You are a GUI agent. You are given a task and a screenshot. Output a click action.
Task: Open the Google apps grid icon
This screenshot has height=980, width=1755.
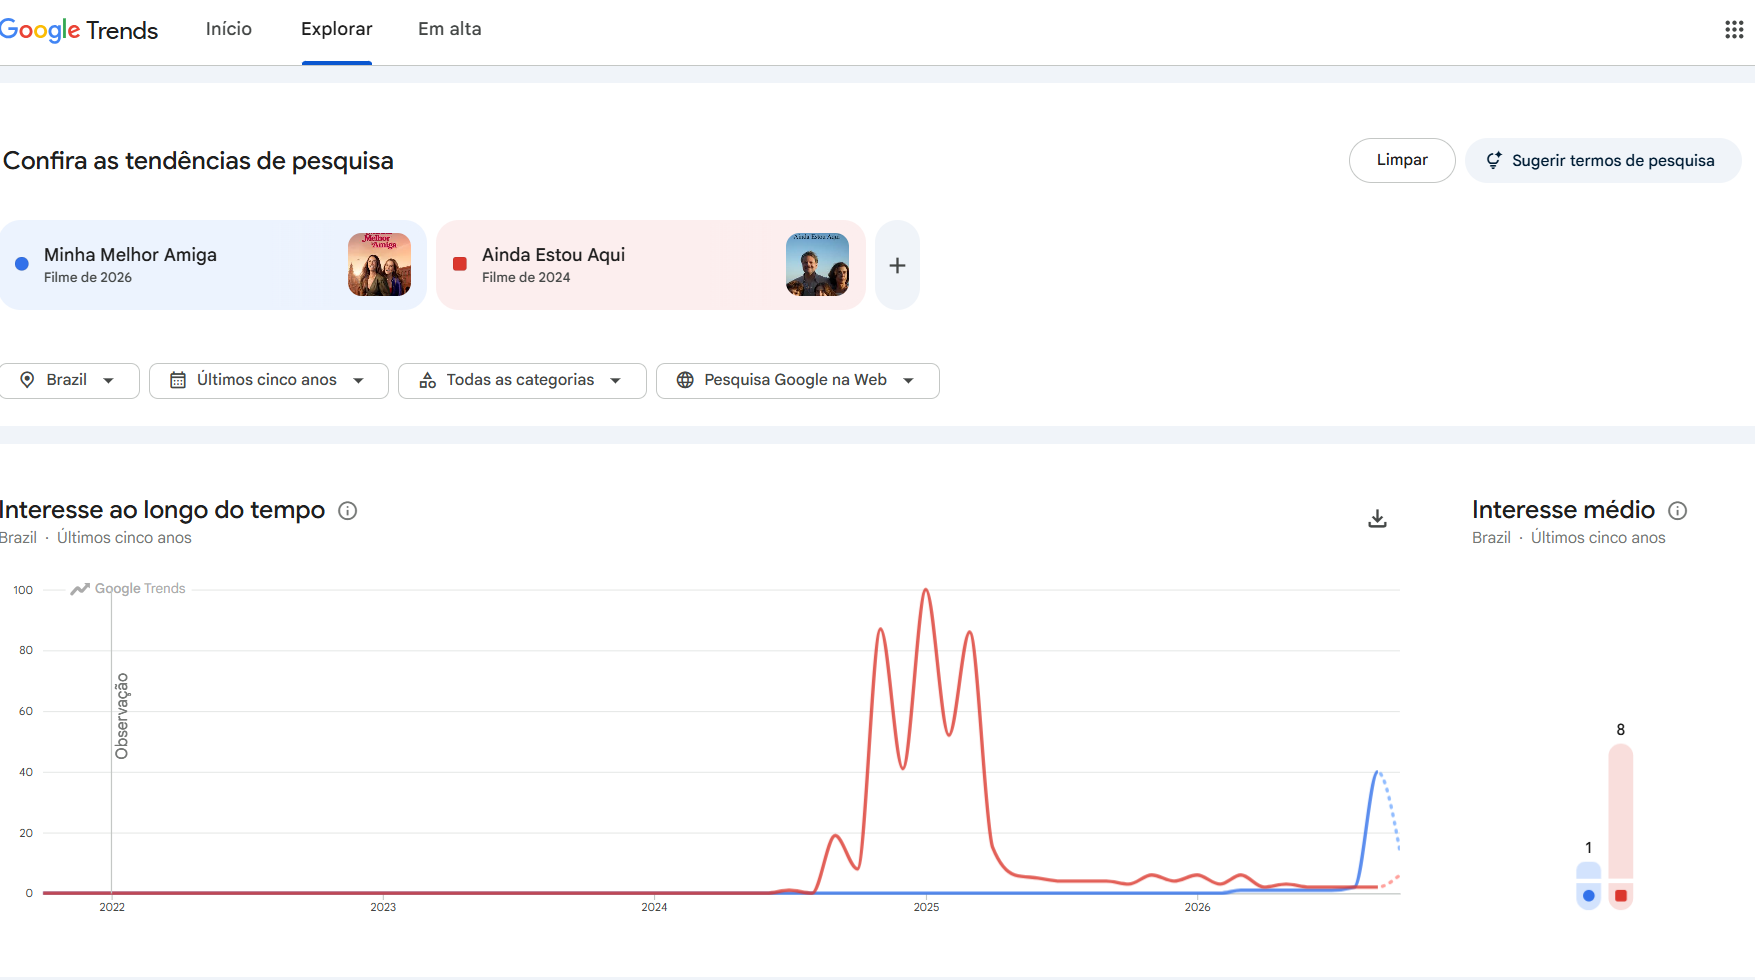coord(1734,30)
